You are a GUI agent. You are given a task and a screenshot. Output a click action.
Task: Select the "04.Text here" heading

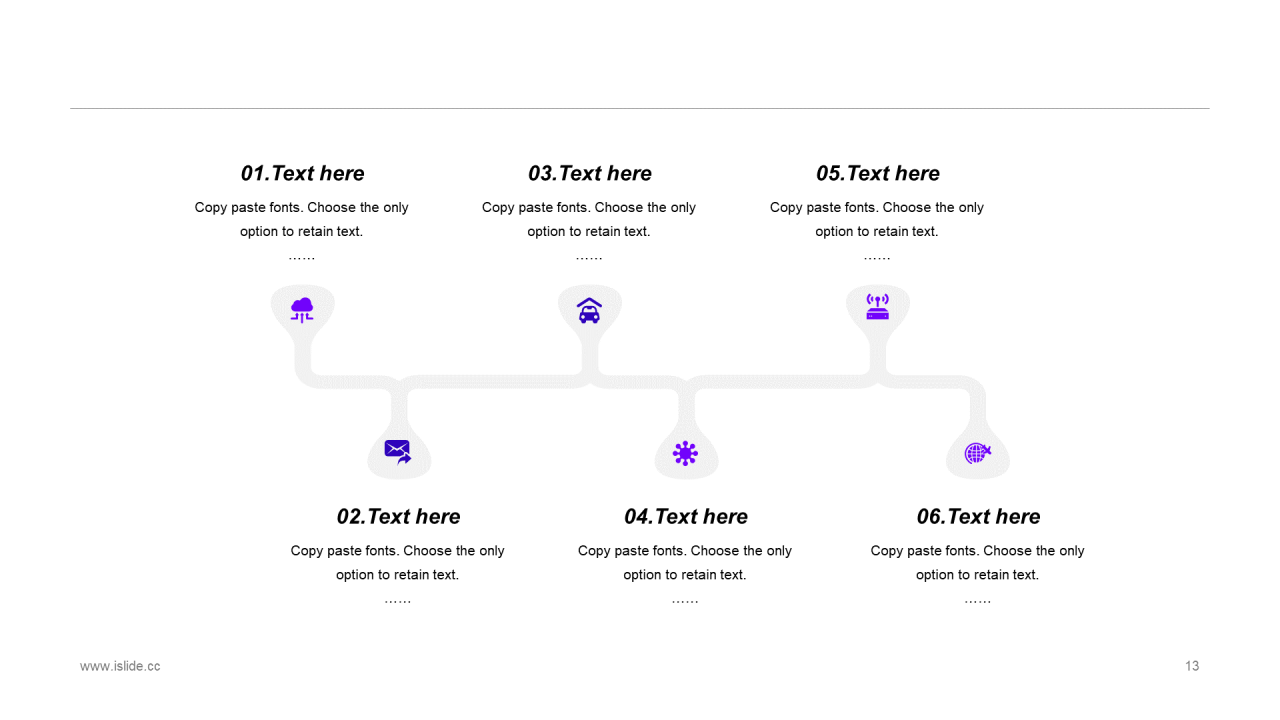[x=686, y=516]
